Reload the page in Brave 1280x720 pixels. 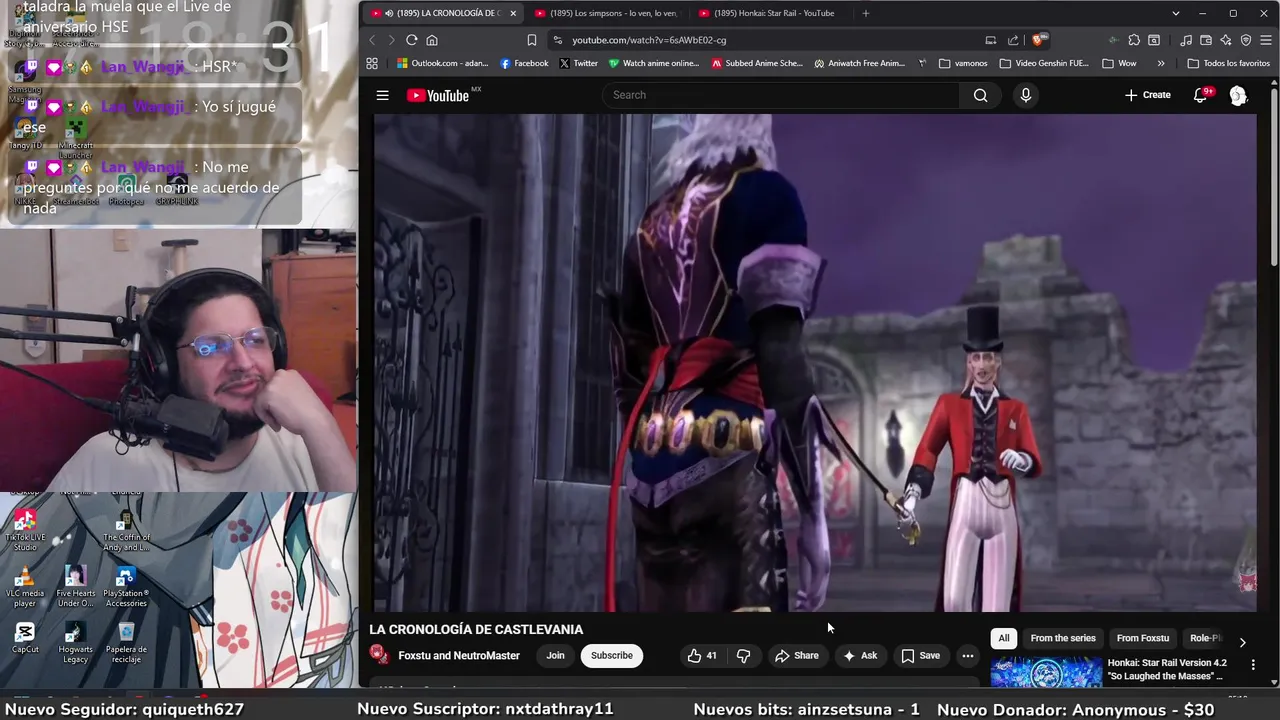tap(411, 40)
